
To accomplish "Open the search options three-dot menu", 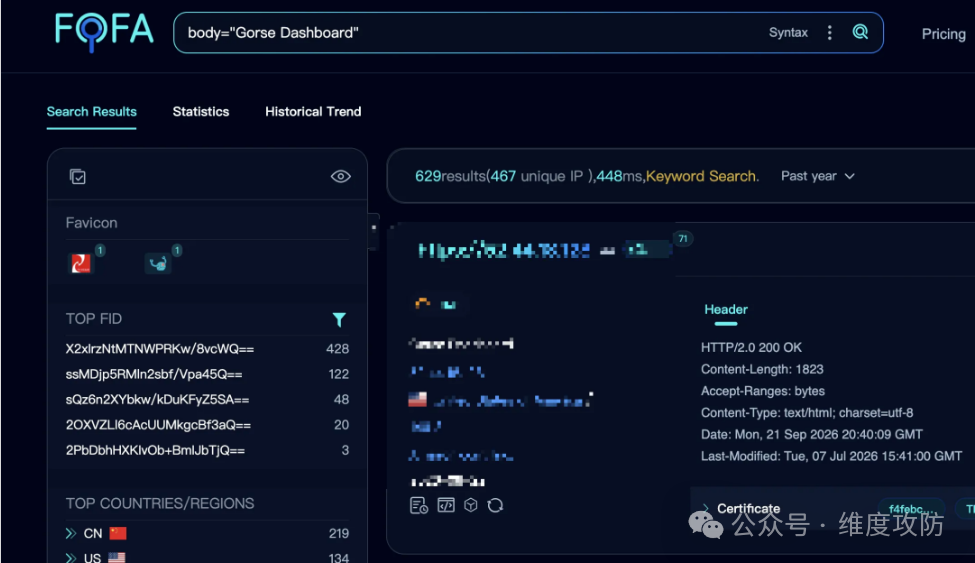I will point(829,33).
